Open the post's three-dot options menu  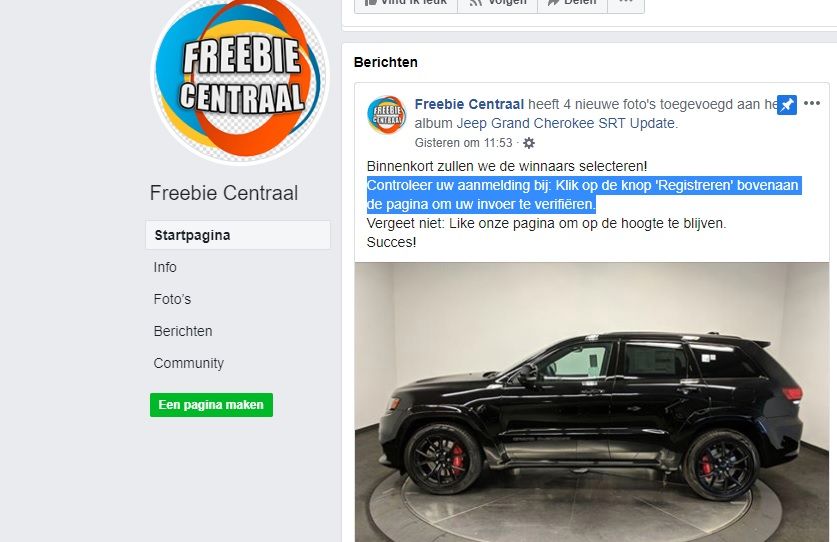pyautogui.click(x=812, y=104)
